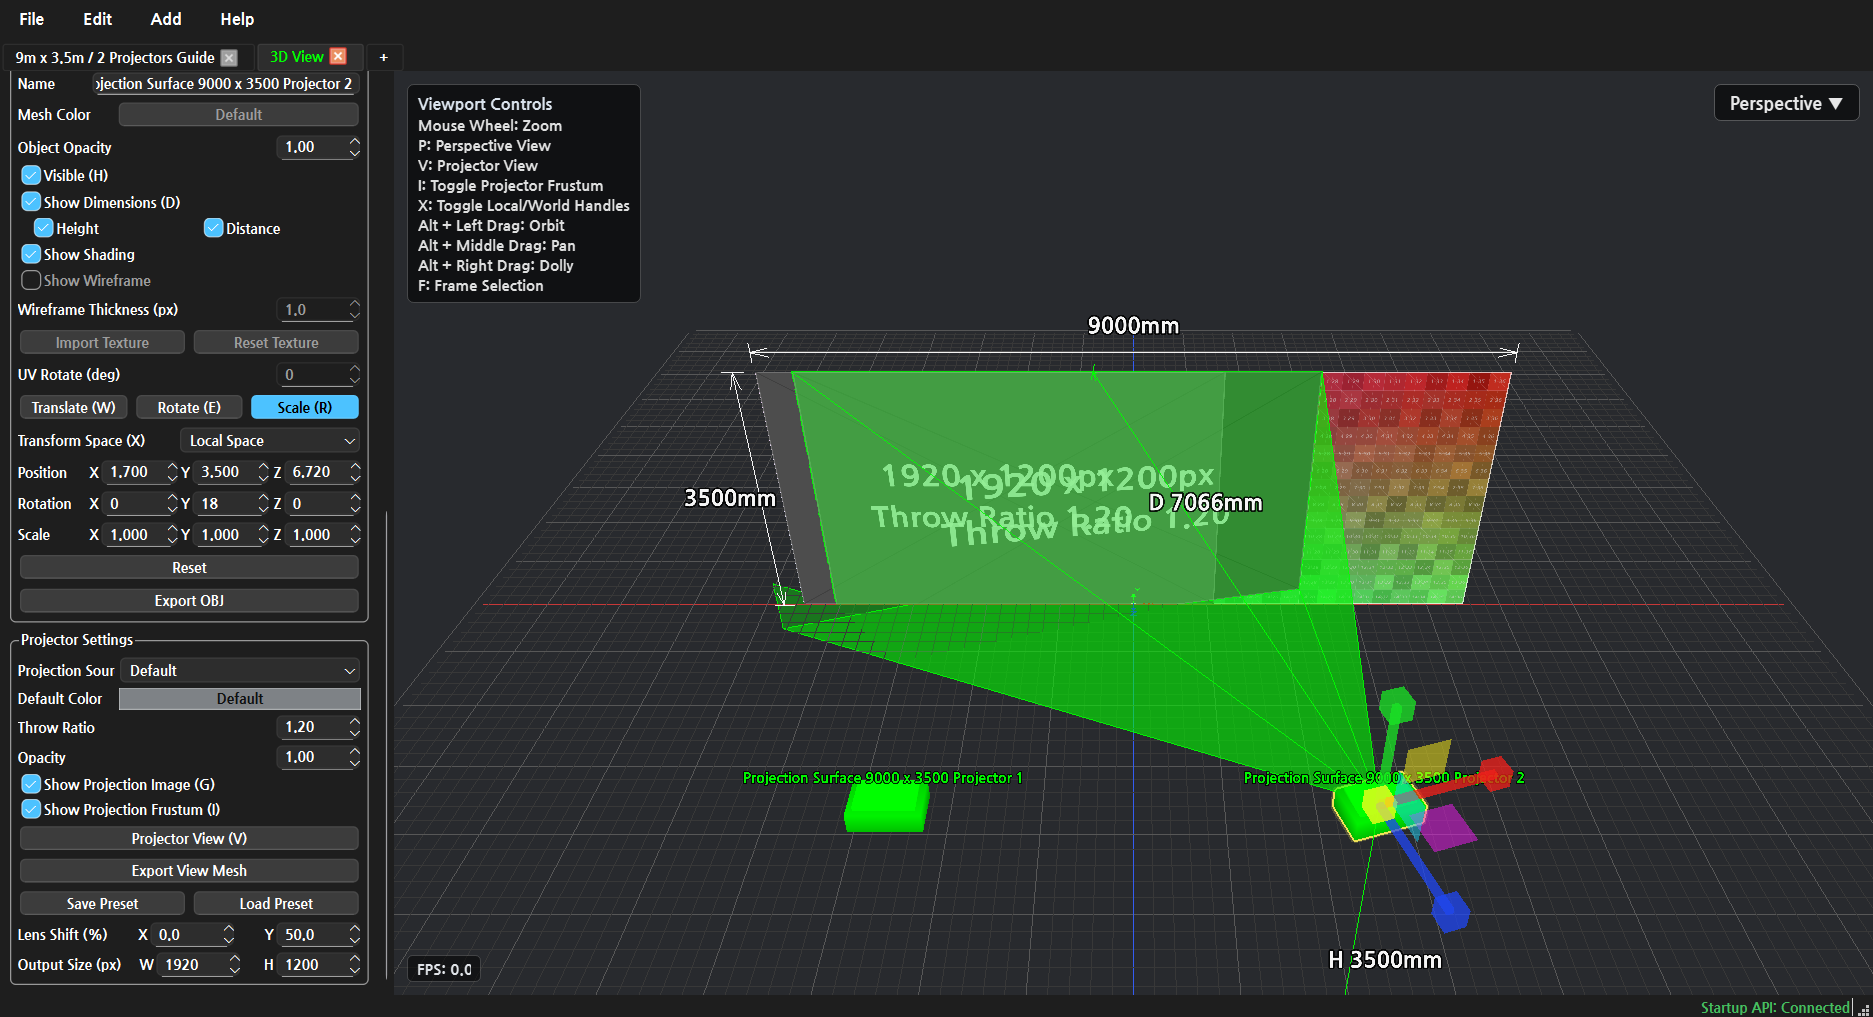Switch to 9m x 3,5m / 2 Projectors Guide tab
1873x1017 pixels.
[115, 57]
